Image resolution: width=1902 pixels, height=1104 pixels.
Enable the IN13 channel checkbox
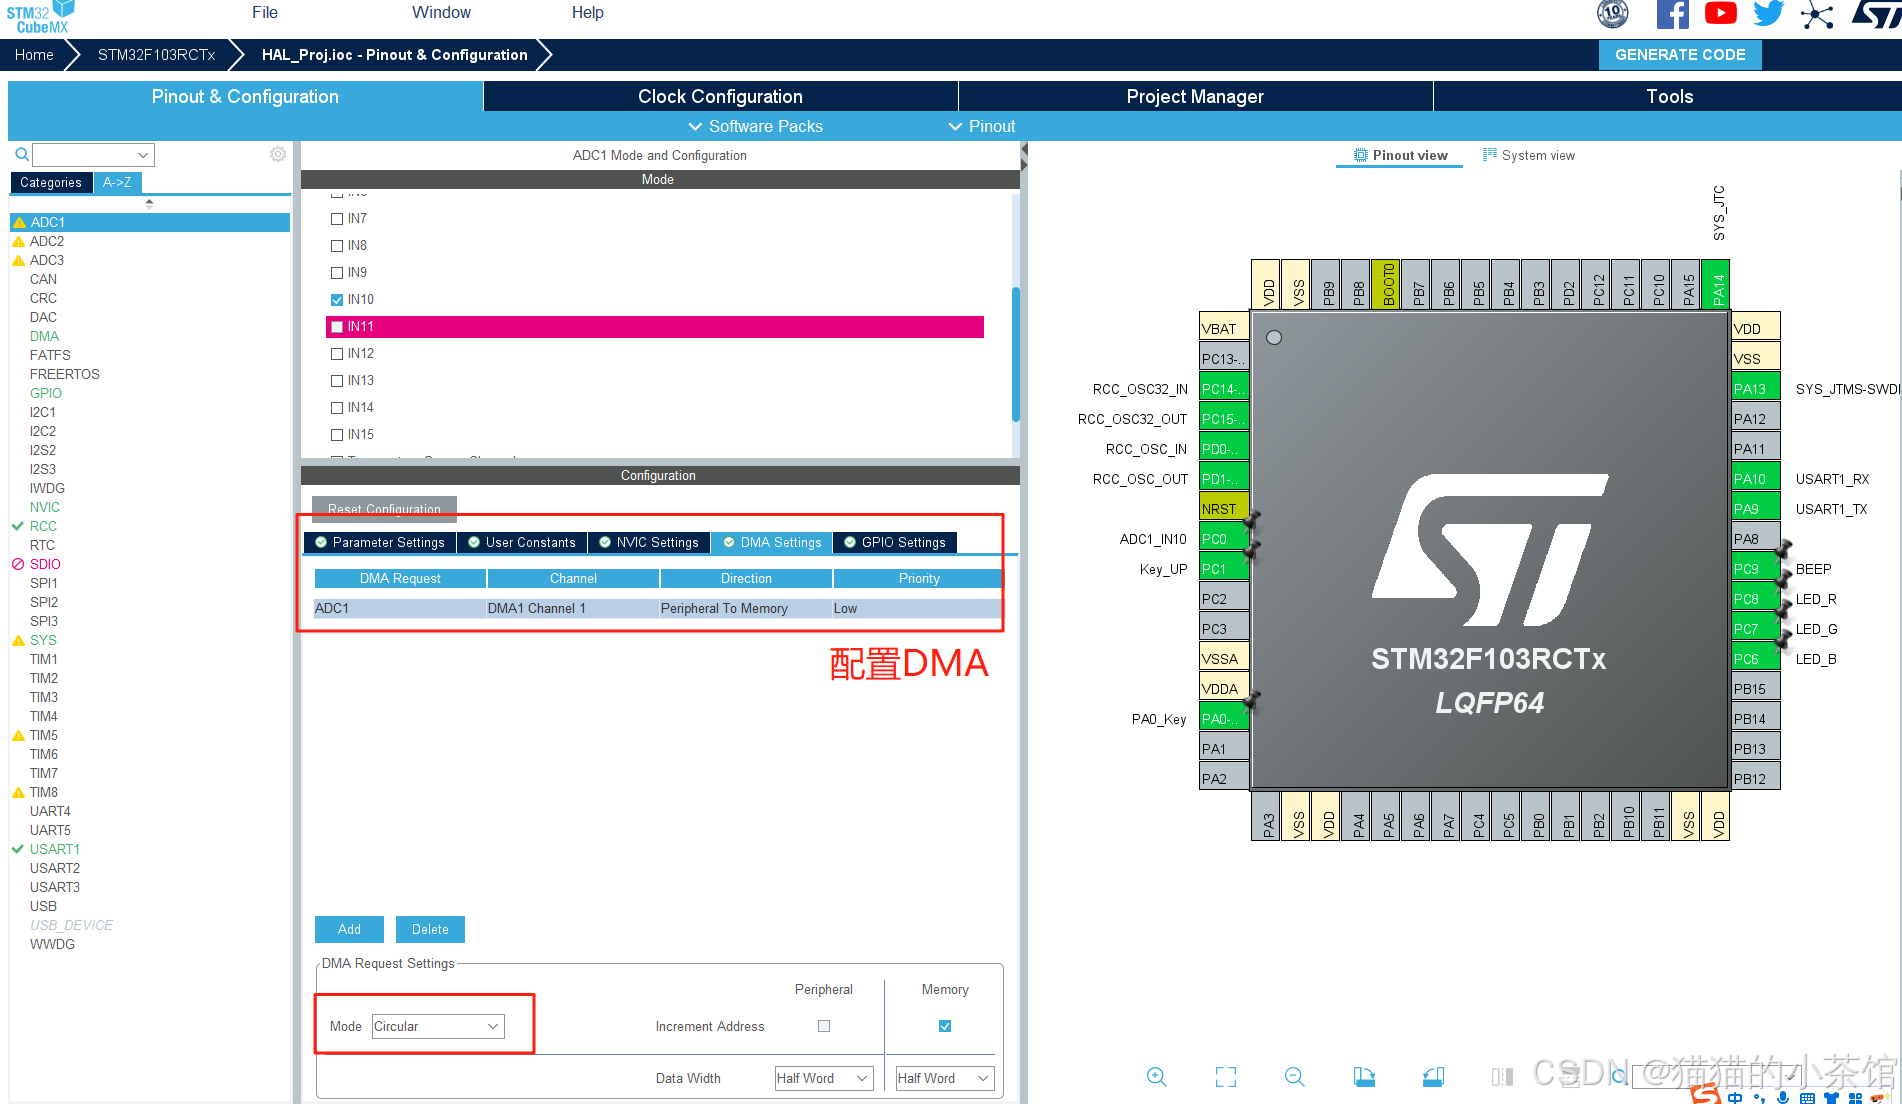click(x=337, y=381)
